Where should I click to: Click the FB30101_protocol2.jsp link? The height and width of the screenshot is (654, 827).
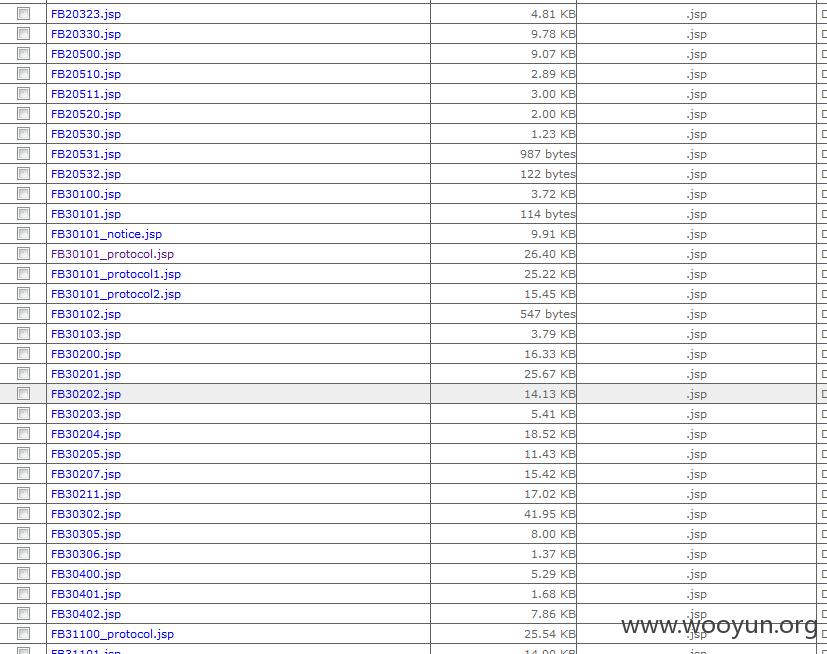click(x=116, y=294)
